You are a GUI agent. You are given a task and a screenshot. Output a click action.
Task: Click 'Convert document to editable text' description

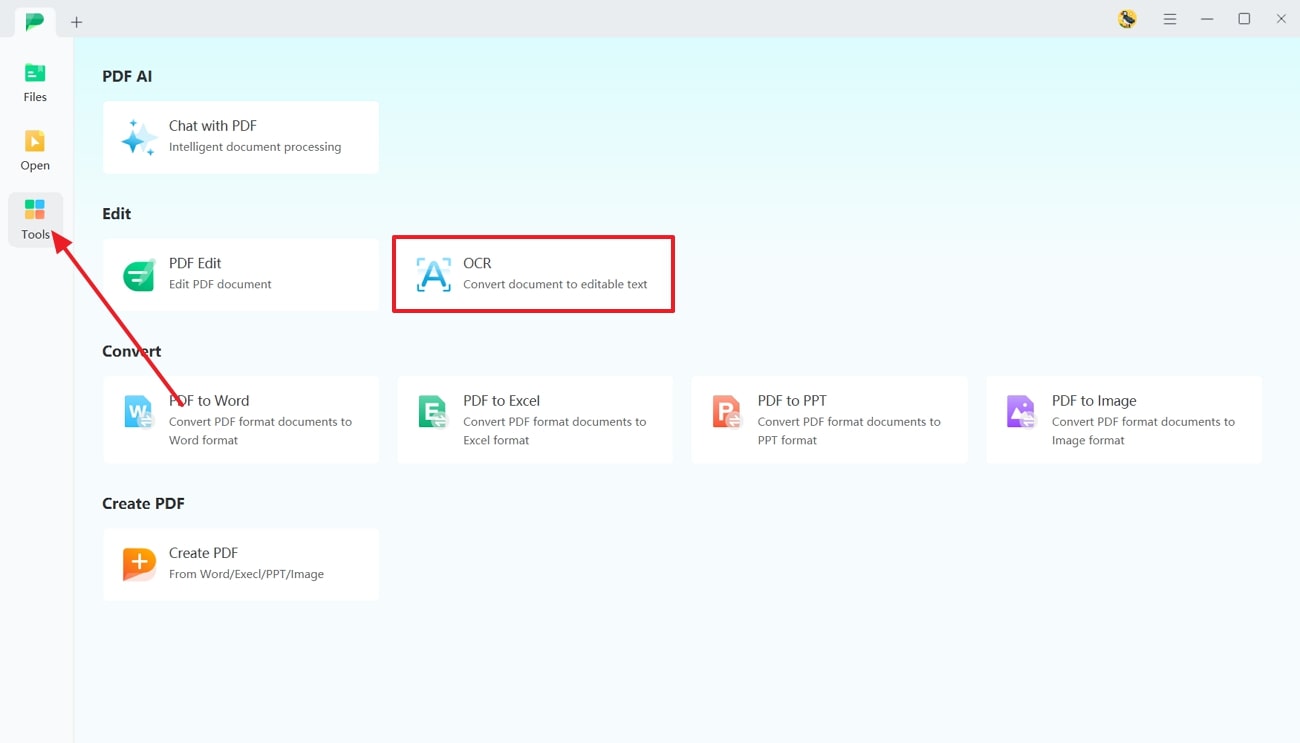coord(555,285)
